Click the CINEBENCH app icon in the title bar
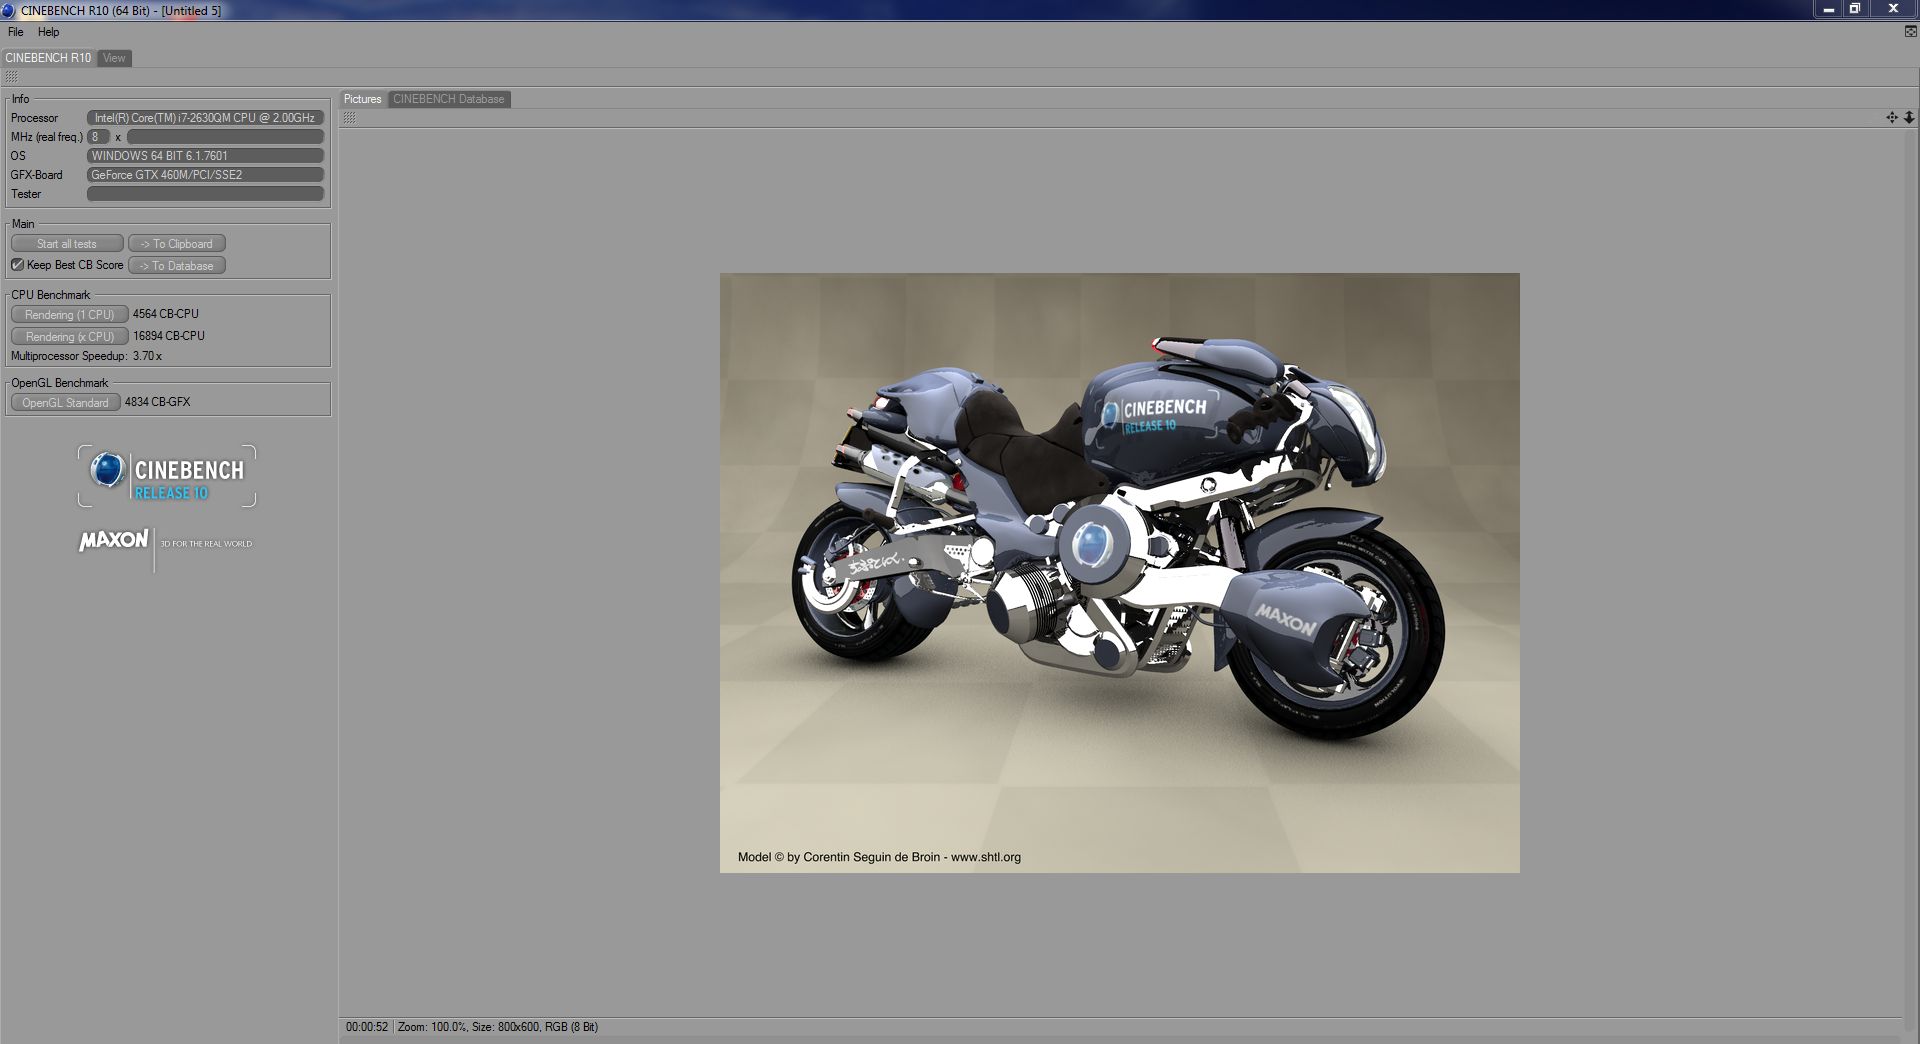Image resolution: width=1920 pixels, height=1044 pixels. click(9, 10)
